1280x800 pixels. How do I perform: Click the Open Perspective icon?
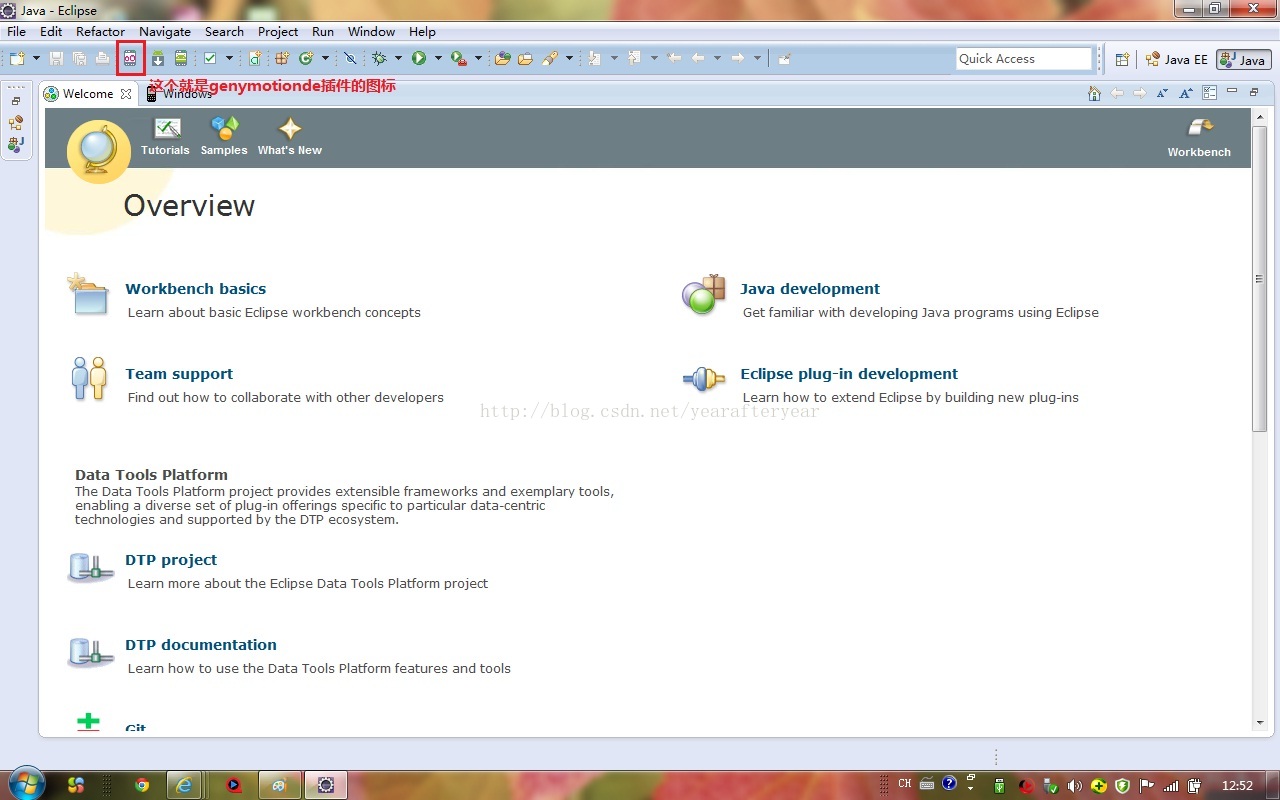click(x=1122, y=60)
